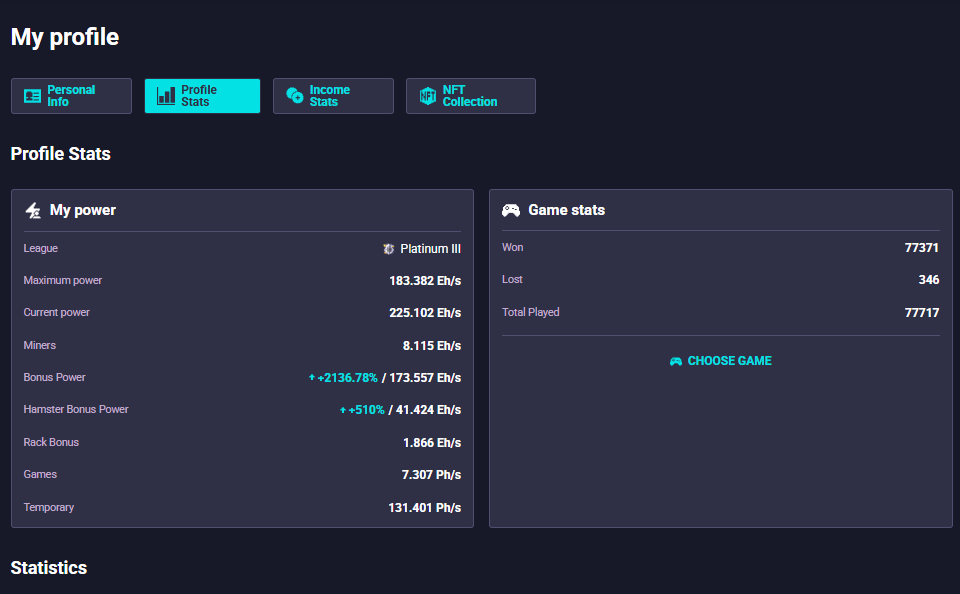The width and height of the screenshot is (960, 594).
Task: Click the 7.307 Ph/s games value
Action: point(431,475)
